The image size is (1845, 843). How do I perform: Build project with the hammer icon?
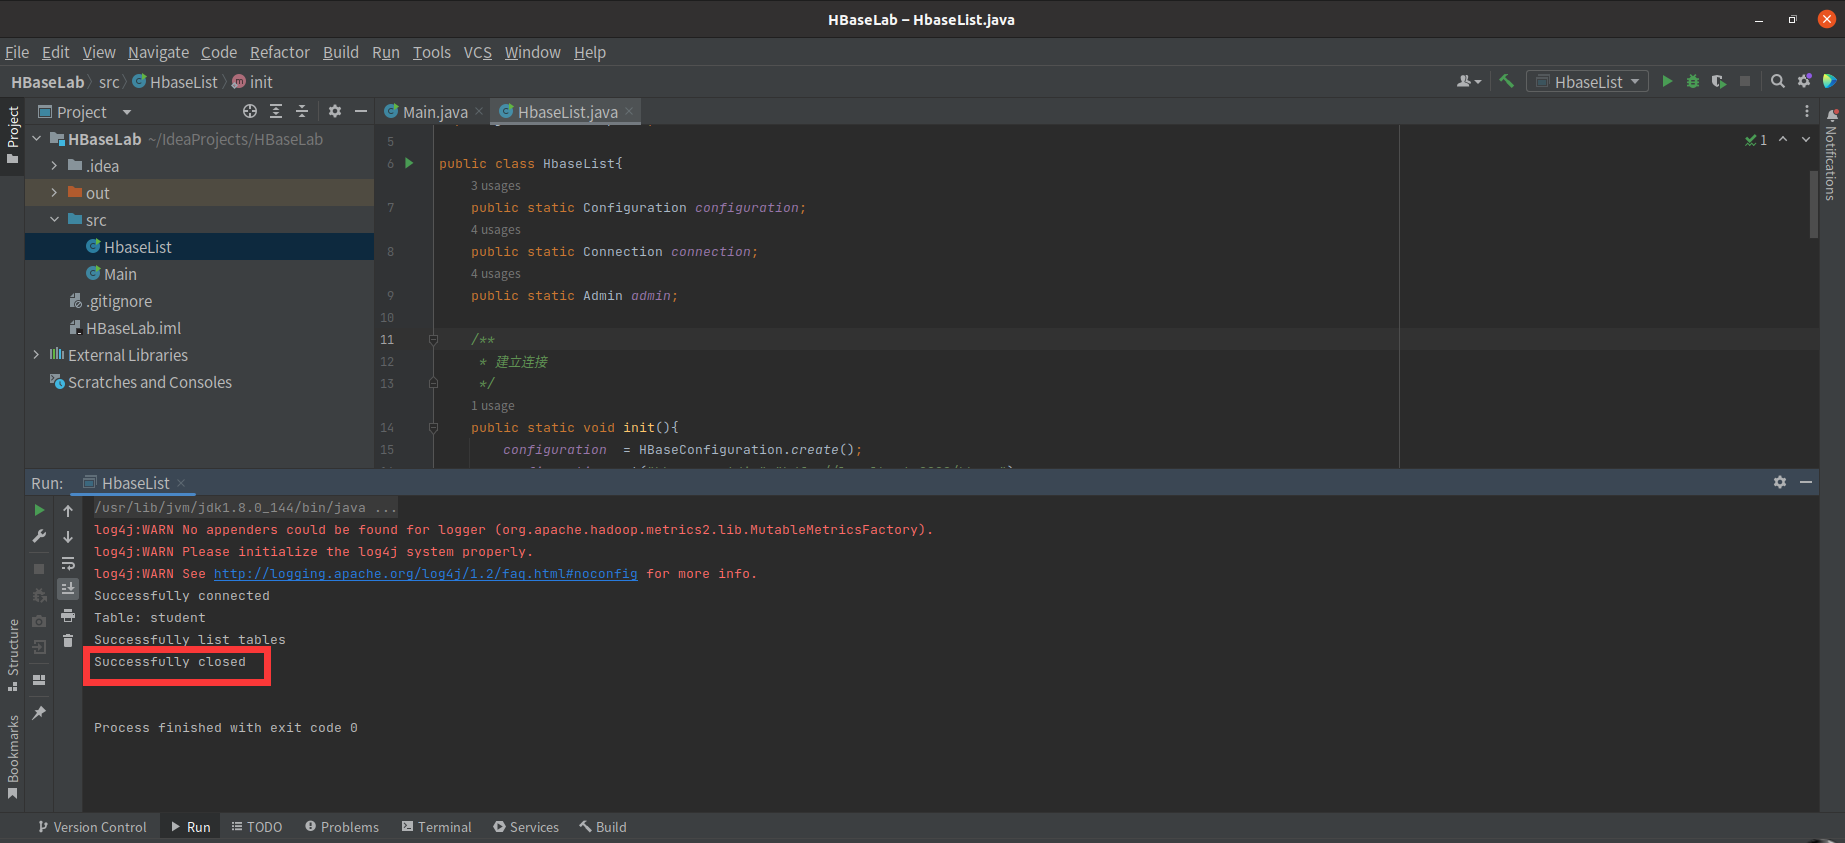click(1506, 81)
